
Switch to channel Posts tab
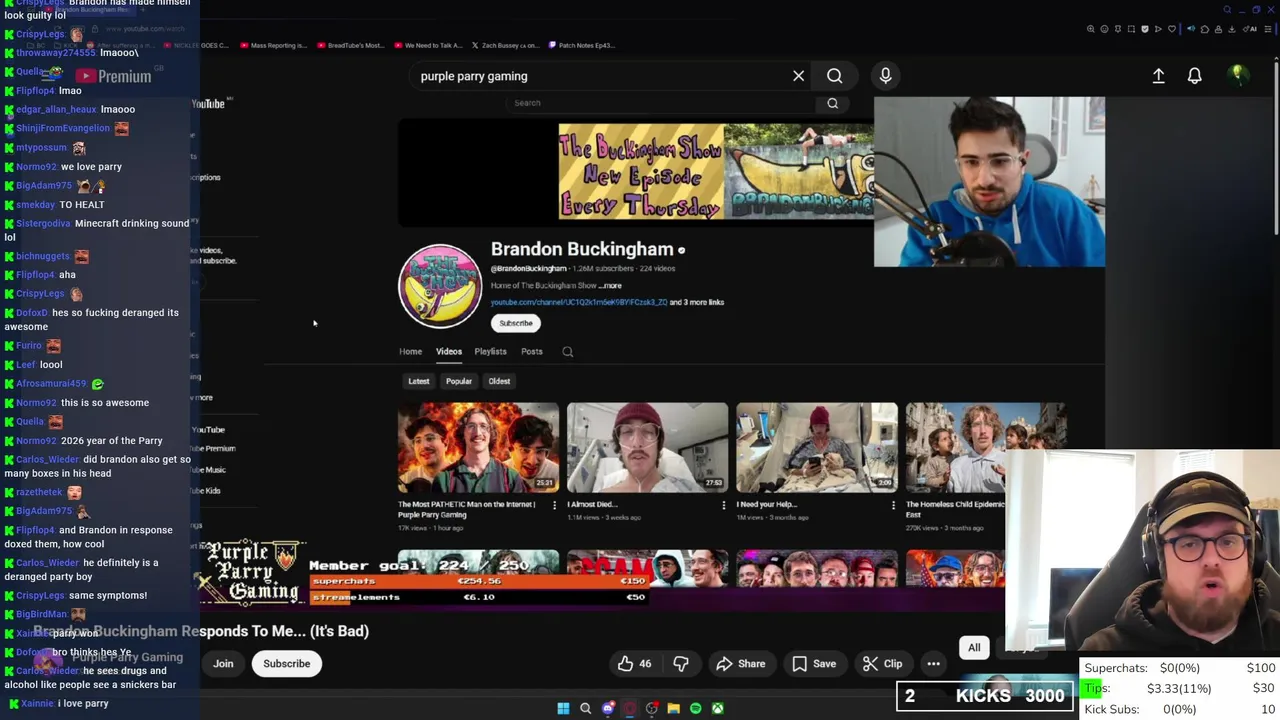tap(531, 352)
